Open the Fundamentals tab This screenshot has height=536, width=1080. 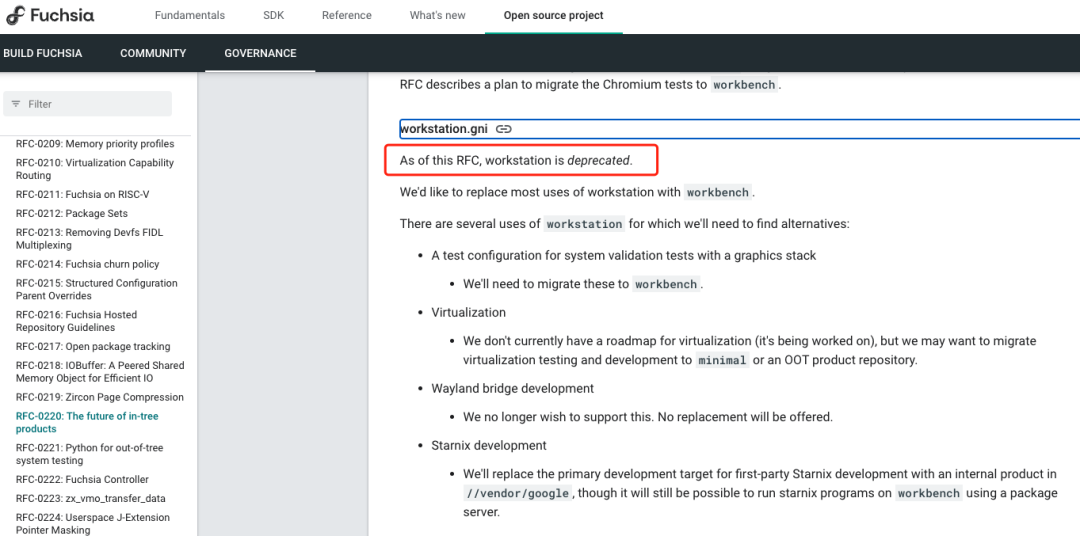pyautogui.click(x=189, y=15)
